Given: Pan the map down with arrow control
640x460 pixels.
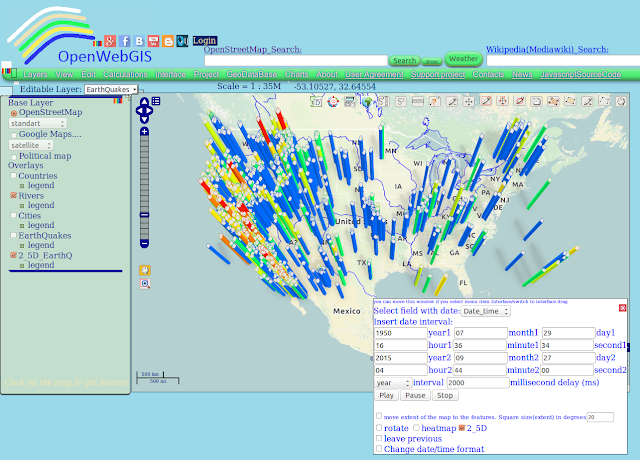Looking at the screenshot, I should [x=144, y=119].
